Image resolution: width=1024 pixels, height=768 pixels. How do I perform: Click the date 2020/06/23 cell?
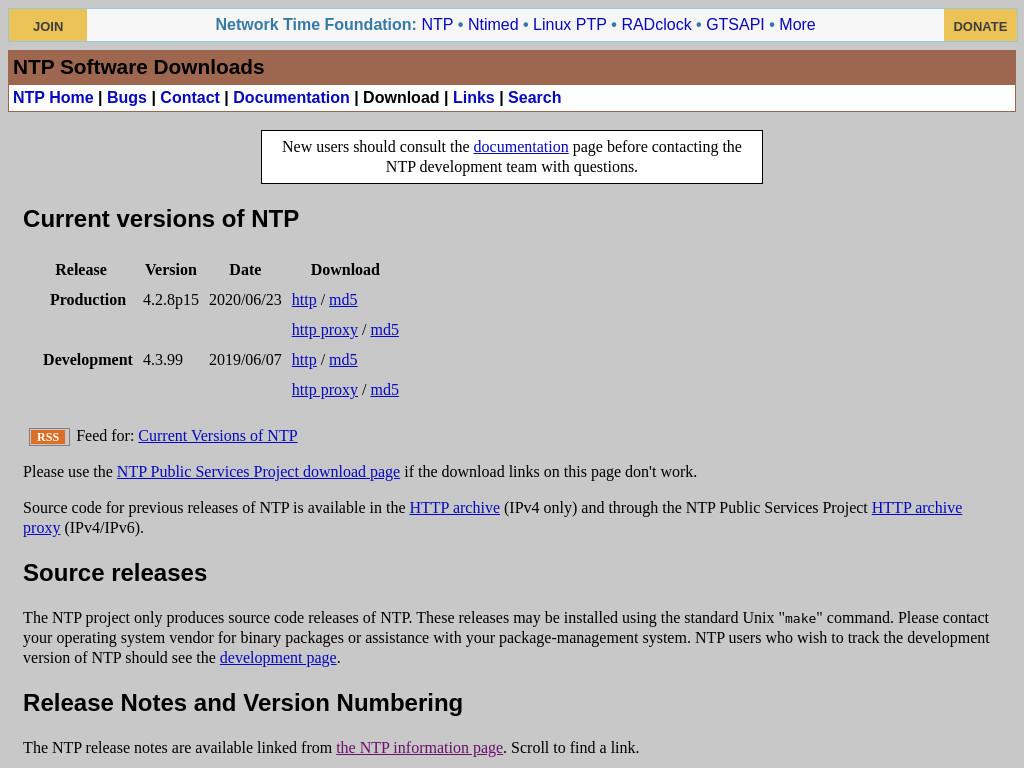click(x=245, y=300)
